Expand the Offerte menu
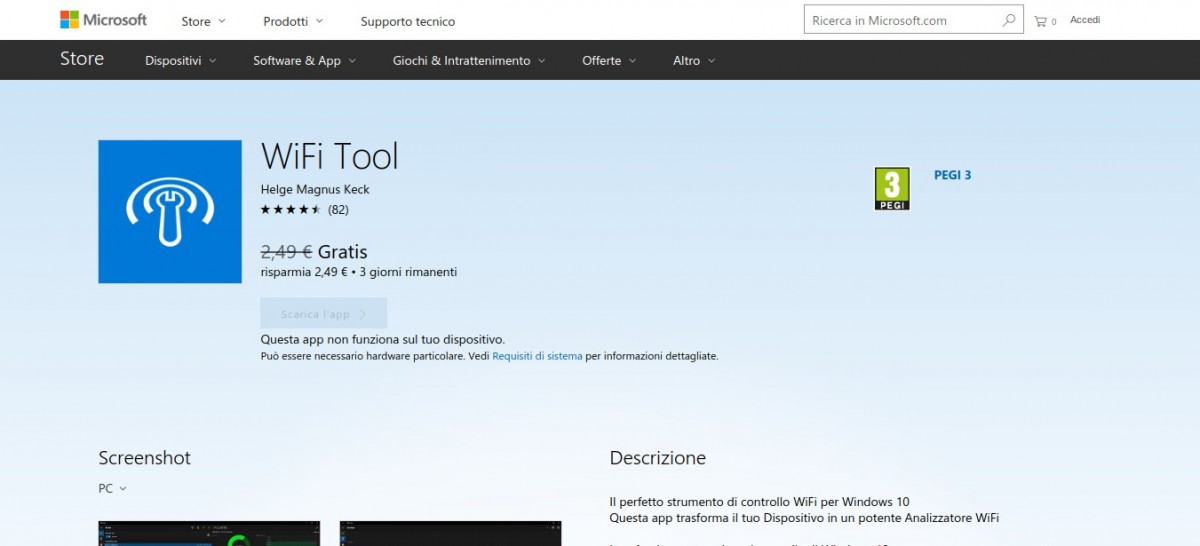 [x=609, y=61]
